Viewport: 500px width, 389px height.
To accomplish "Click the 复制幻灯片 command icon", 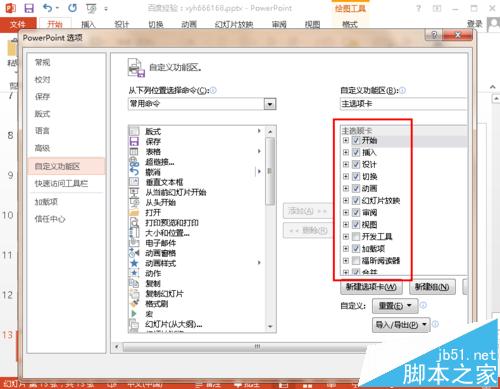I will (x=134, y=294).
